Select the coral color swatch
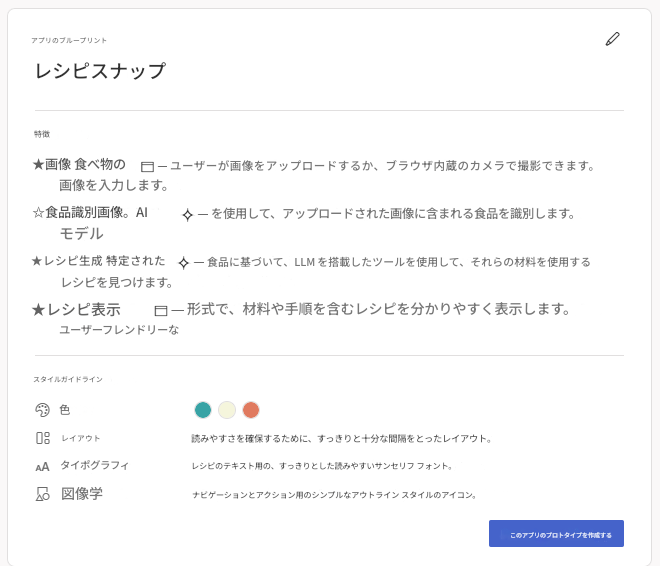The image size is (660, 566). pos(251,410)
